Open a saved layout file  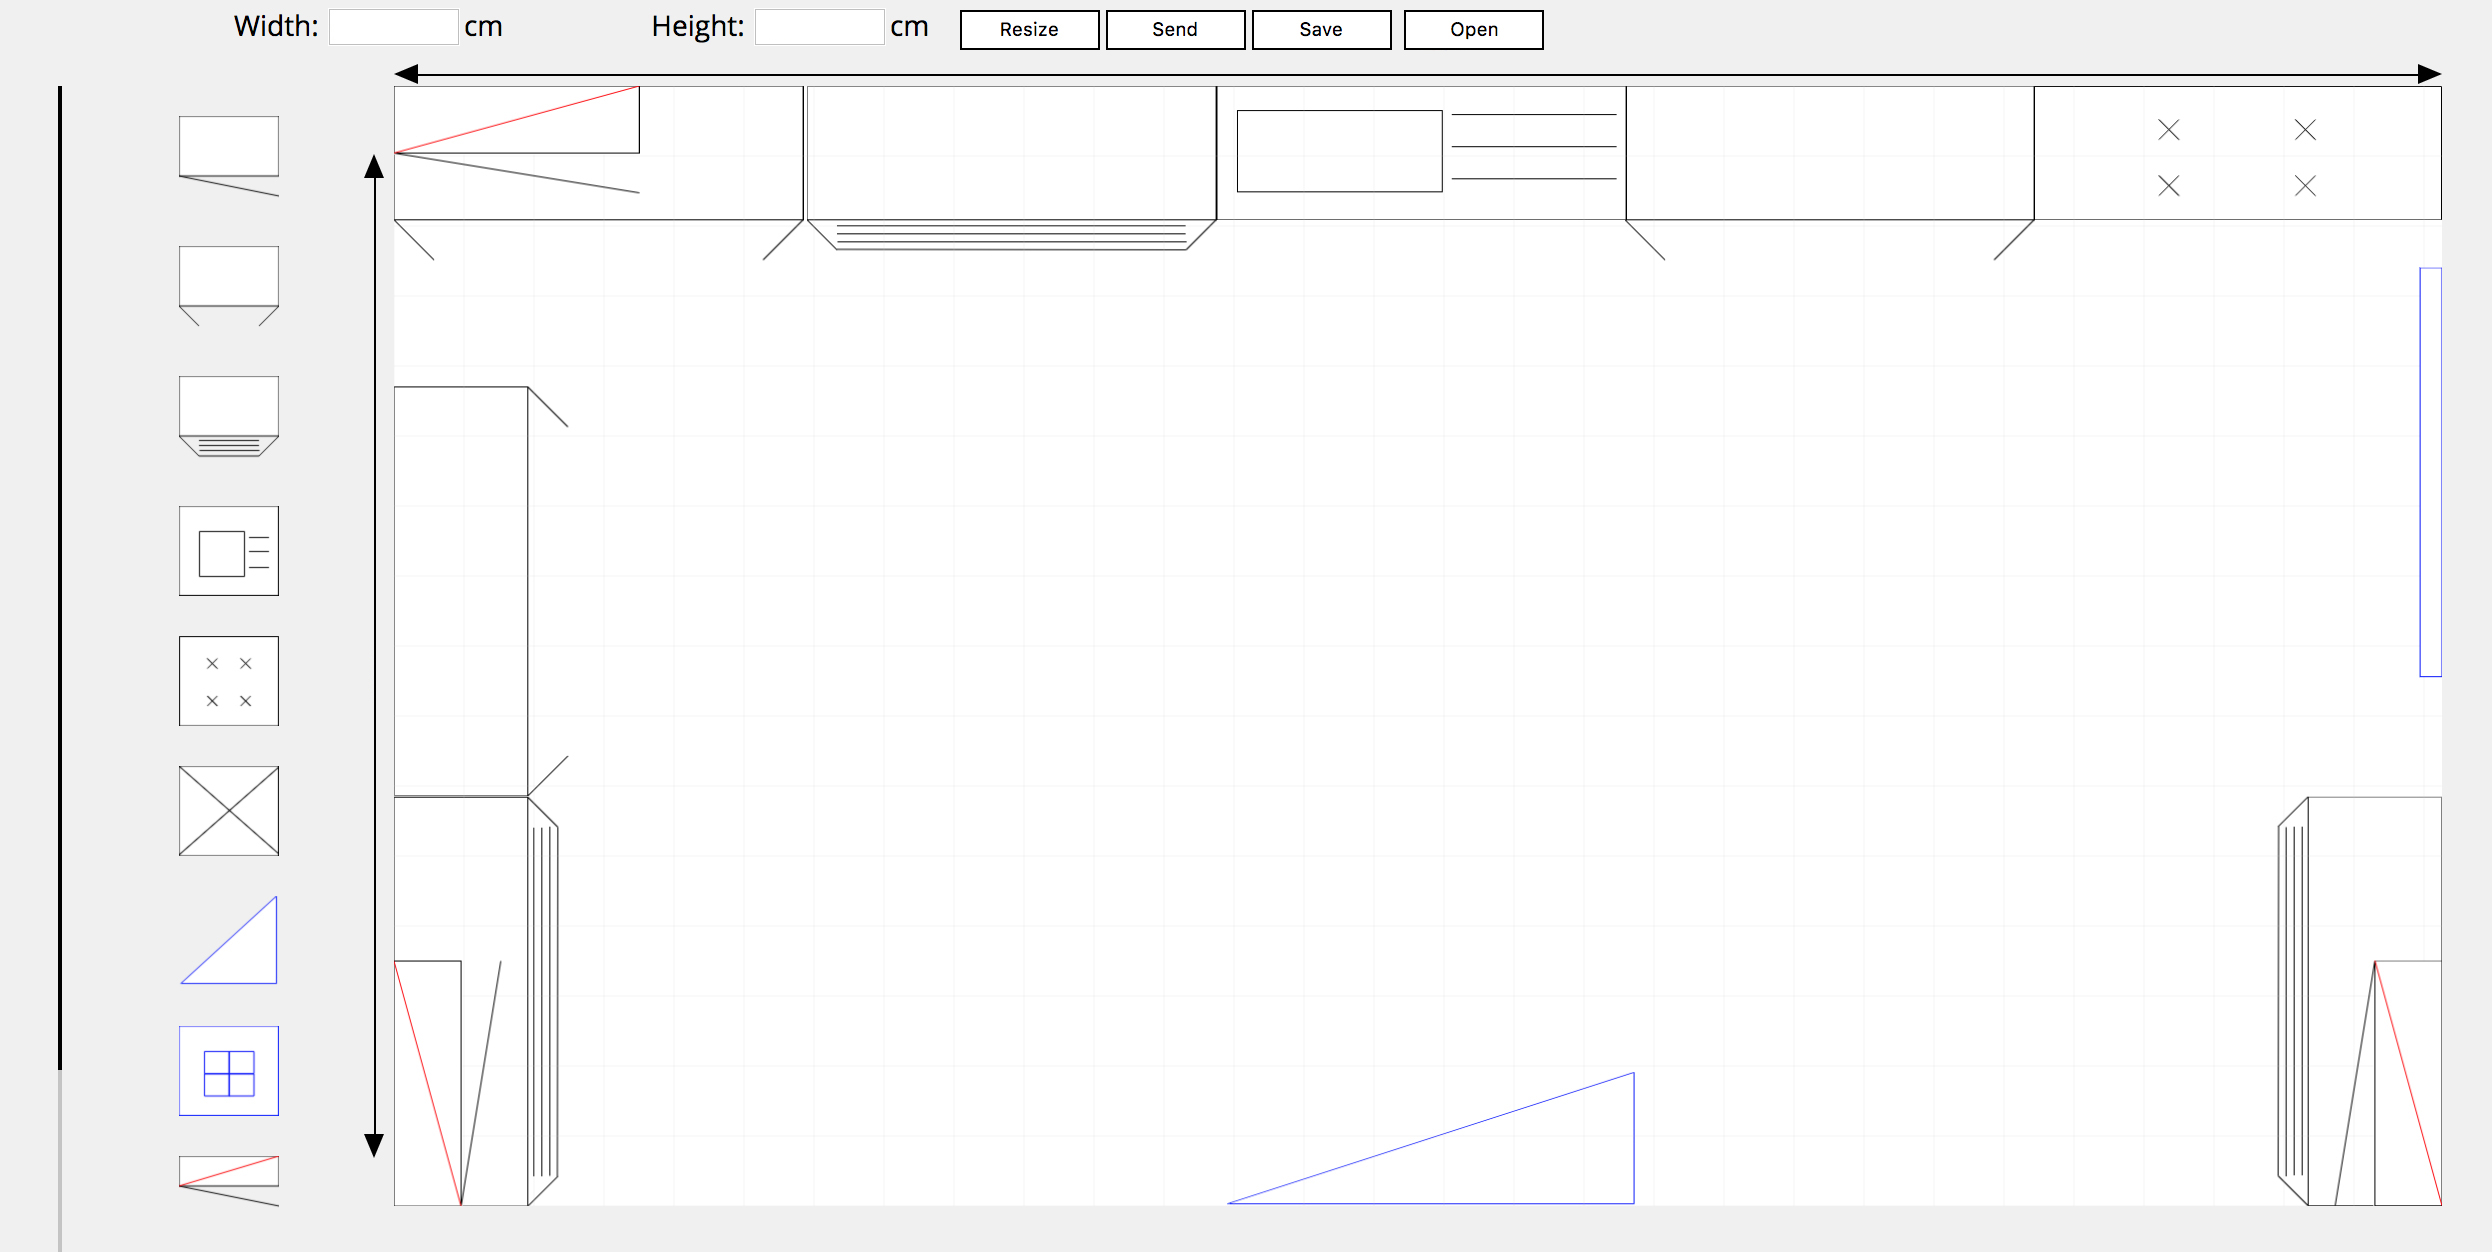(1473, 30)
